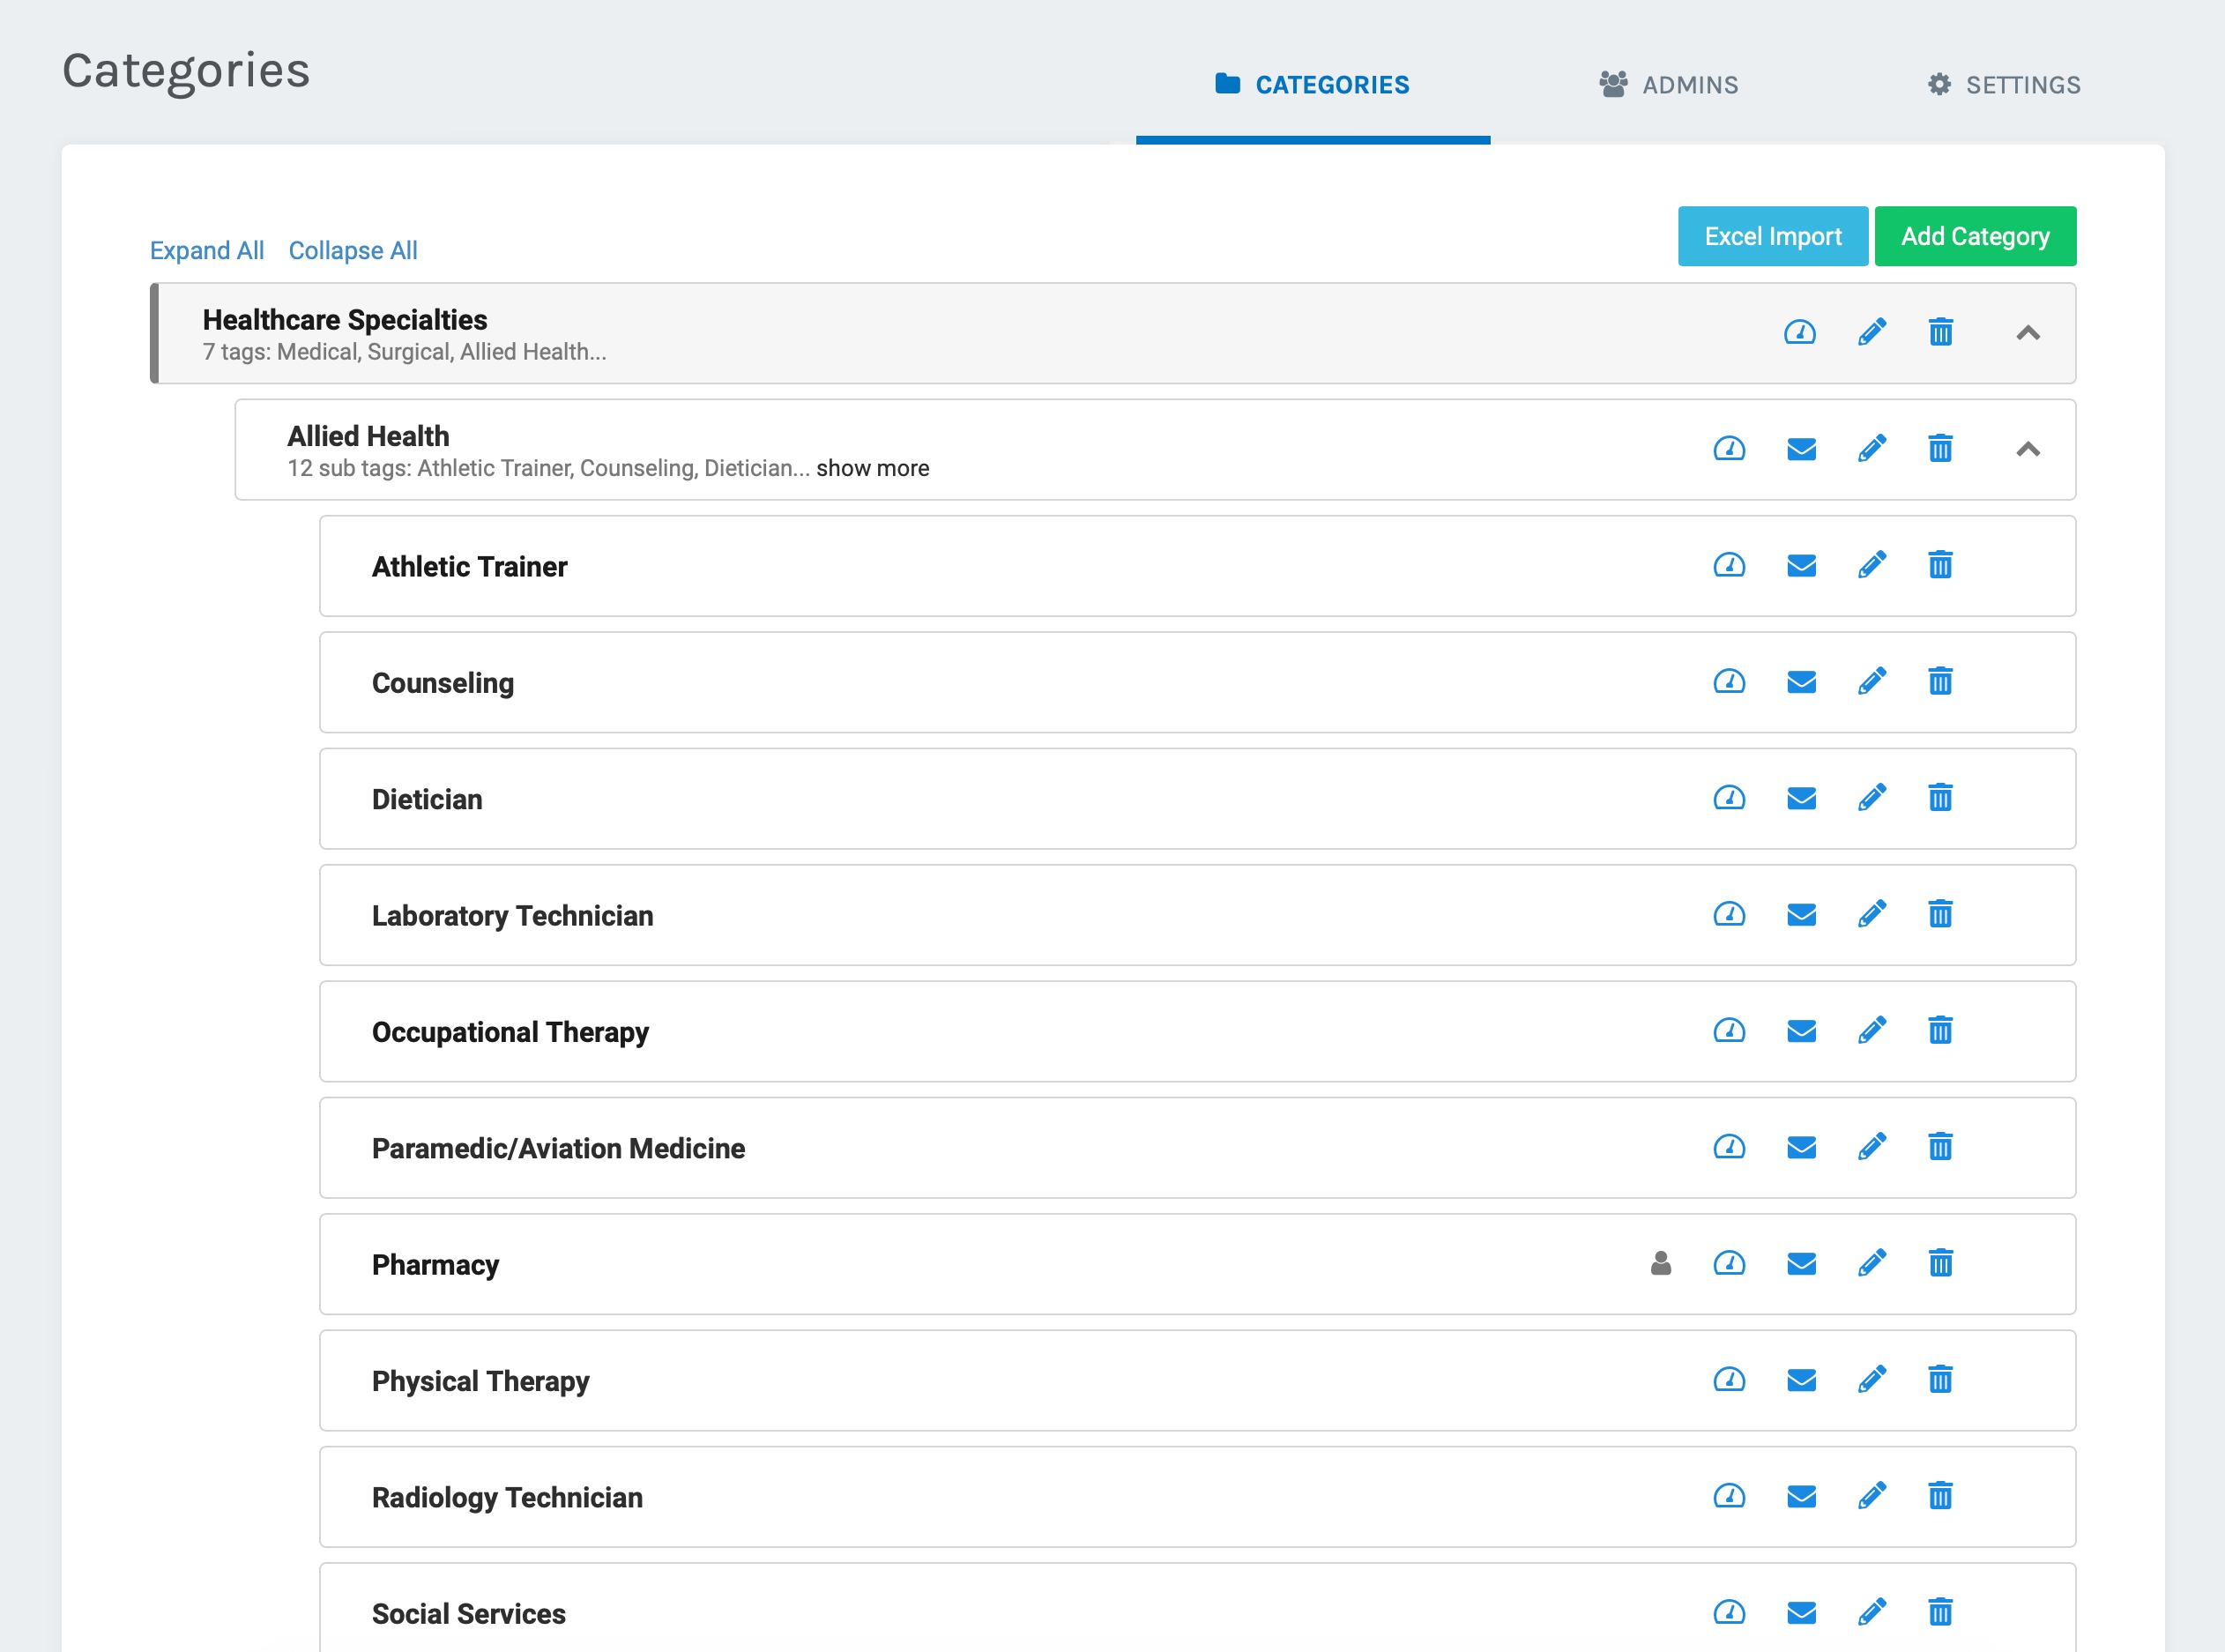2225x1652 pixels.
Task: Open the dashboard icon for Laboratory Technician
Action: [x=1729, y=914]
